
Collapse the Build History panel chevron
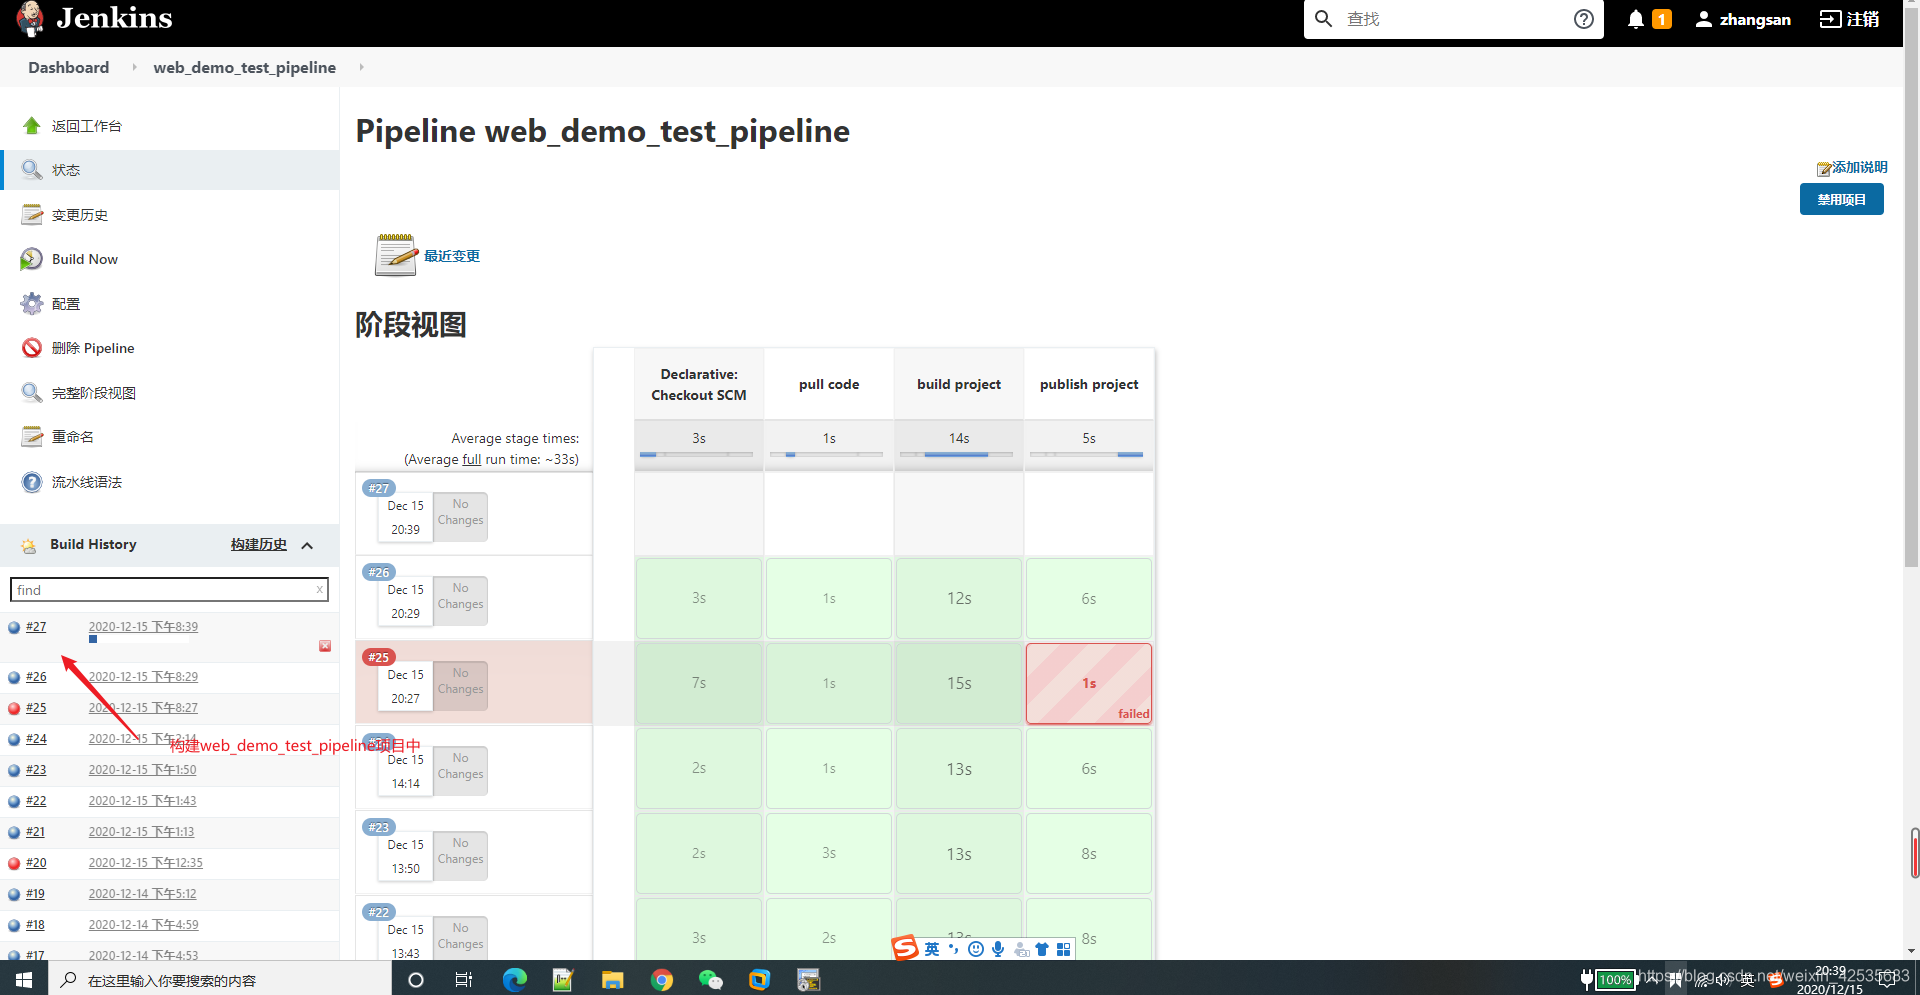coord(307,546)
